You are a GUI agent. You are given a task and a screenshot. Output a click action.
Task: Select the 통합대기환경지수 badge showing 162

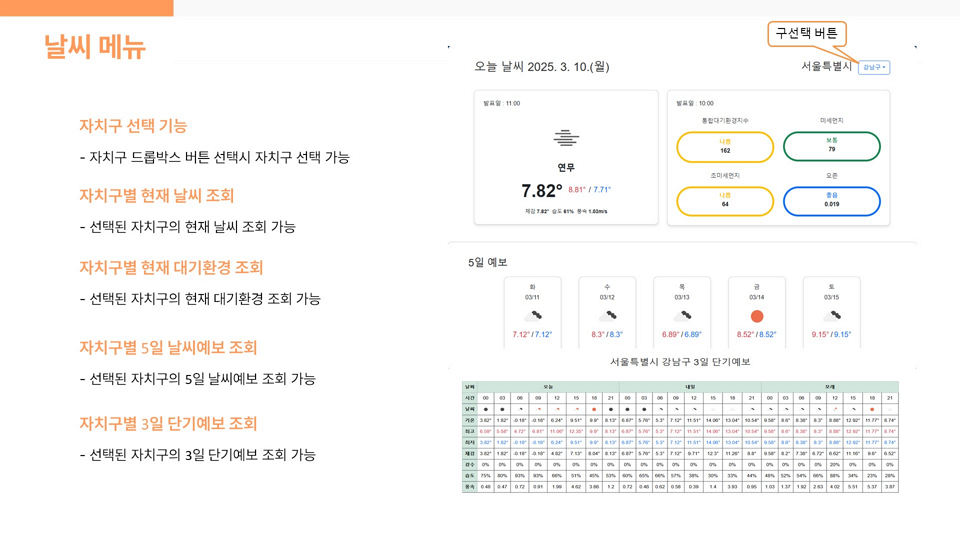[725, 147]
